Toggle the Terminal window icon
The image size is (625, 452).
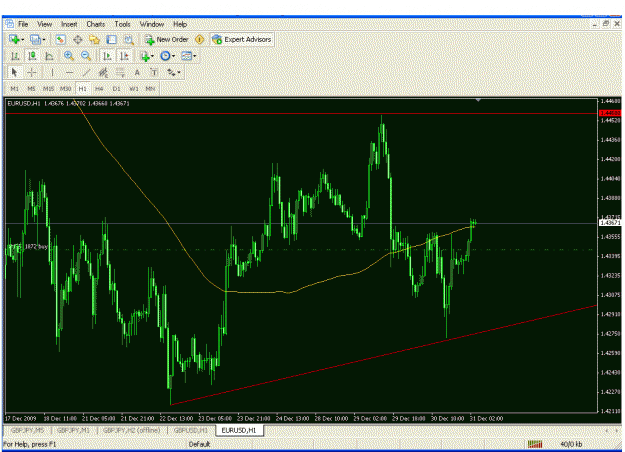pos(112,39)
